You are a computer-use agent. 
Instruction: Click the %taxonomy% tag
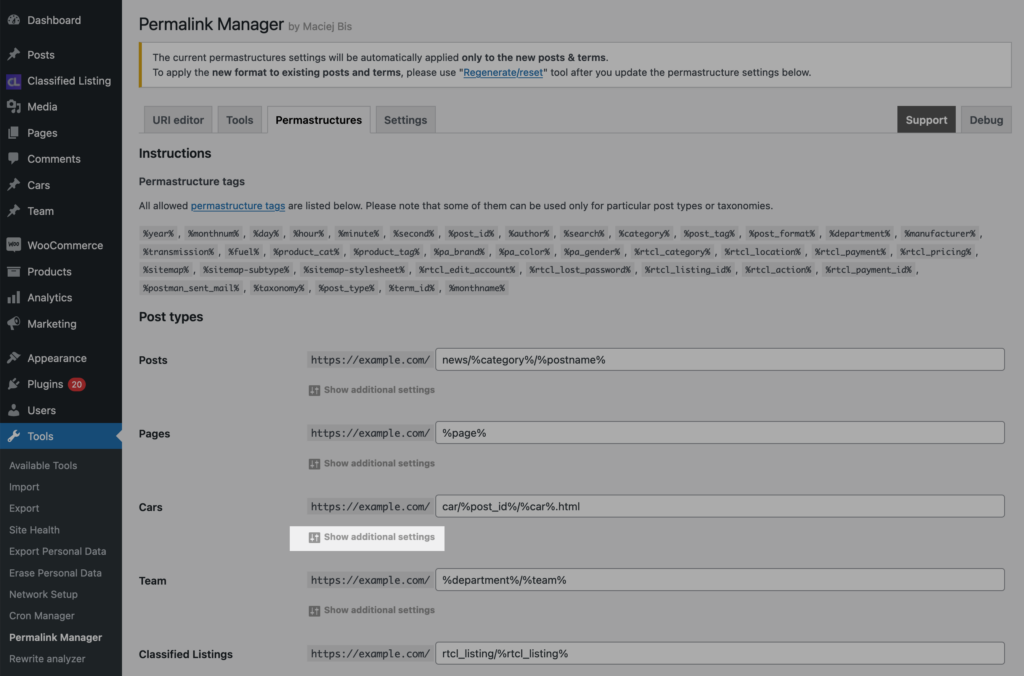coord(279,288)
